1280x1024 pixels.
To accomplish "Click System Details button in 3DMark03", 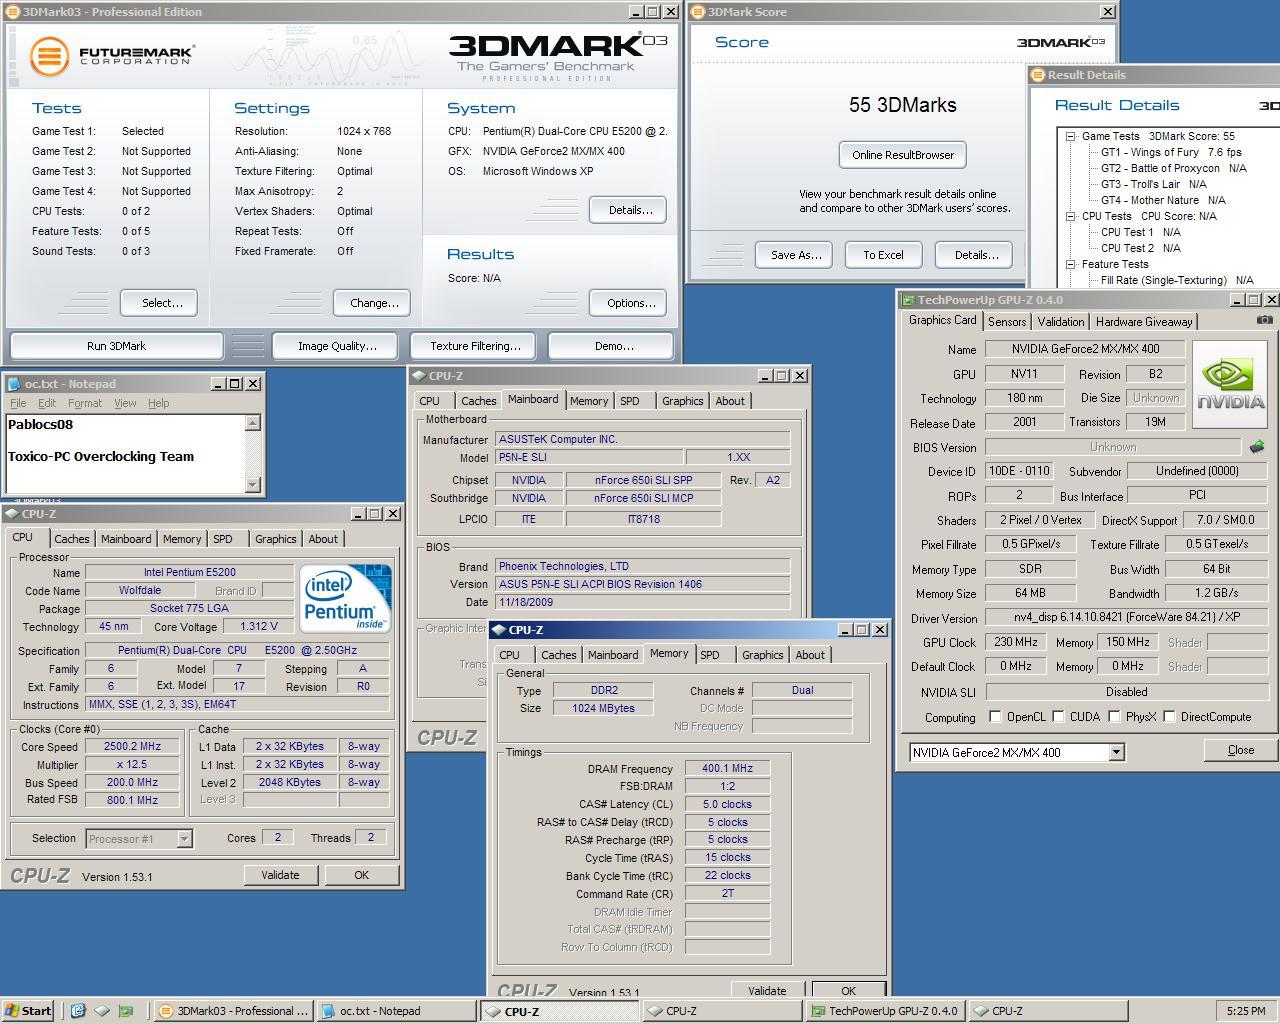I will [x=628, y=210].
